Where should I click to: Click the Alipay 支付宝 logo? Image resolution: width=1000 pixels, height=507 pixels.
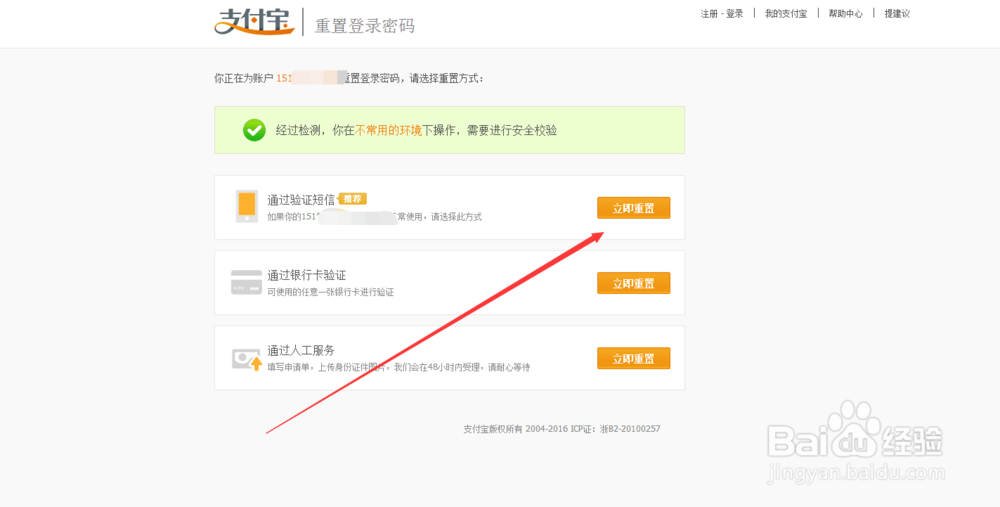254,22
